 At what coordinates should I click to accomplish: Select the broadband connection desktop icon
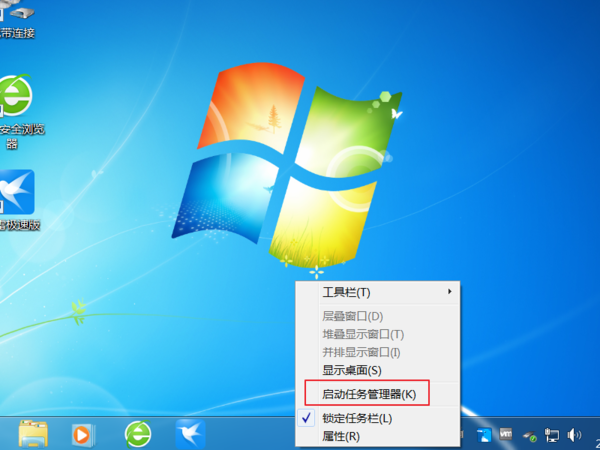[x=17, y=20]
